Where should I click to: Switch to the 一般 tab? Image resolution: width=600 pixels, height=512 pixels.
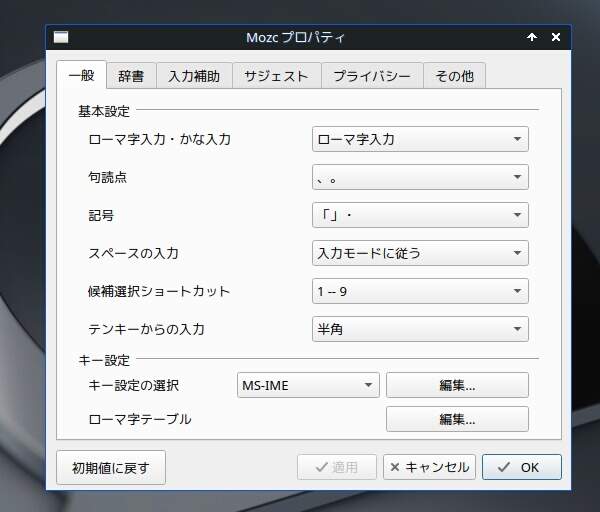click(82, 75)
